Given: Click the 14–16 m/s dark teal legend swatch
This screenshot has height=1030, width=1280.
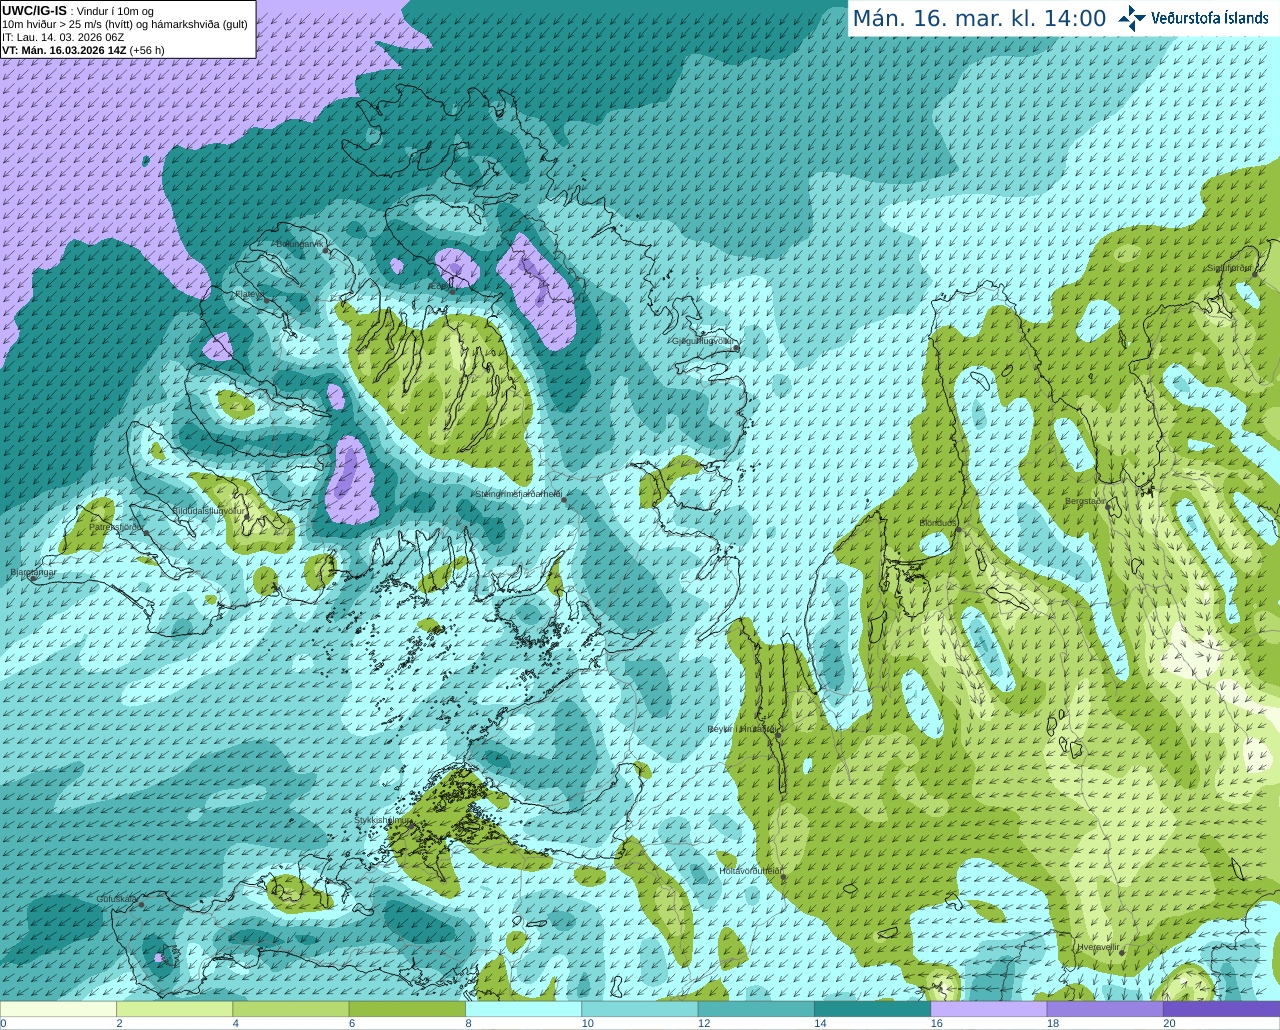Looking at the screenshot, I should 872,1009.
